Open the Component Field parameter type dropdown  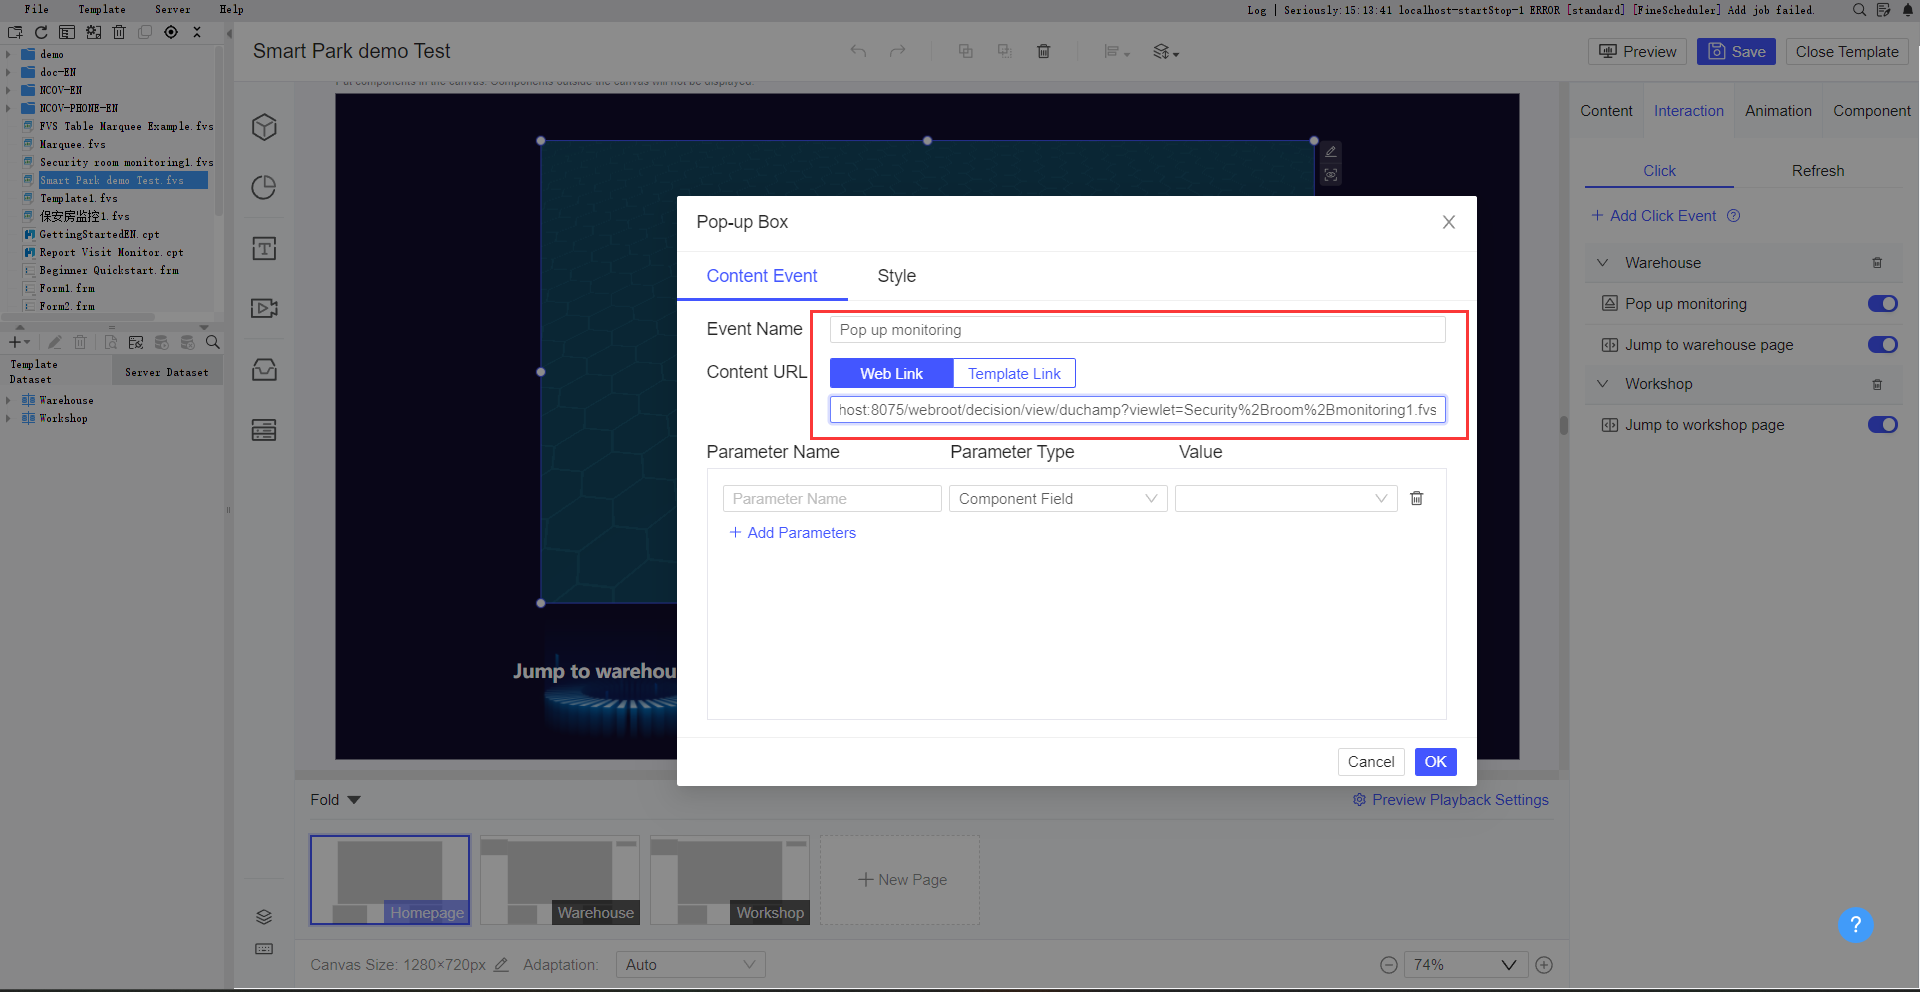[x=1057, y=498]
